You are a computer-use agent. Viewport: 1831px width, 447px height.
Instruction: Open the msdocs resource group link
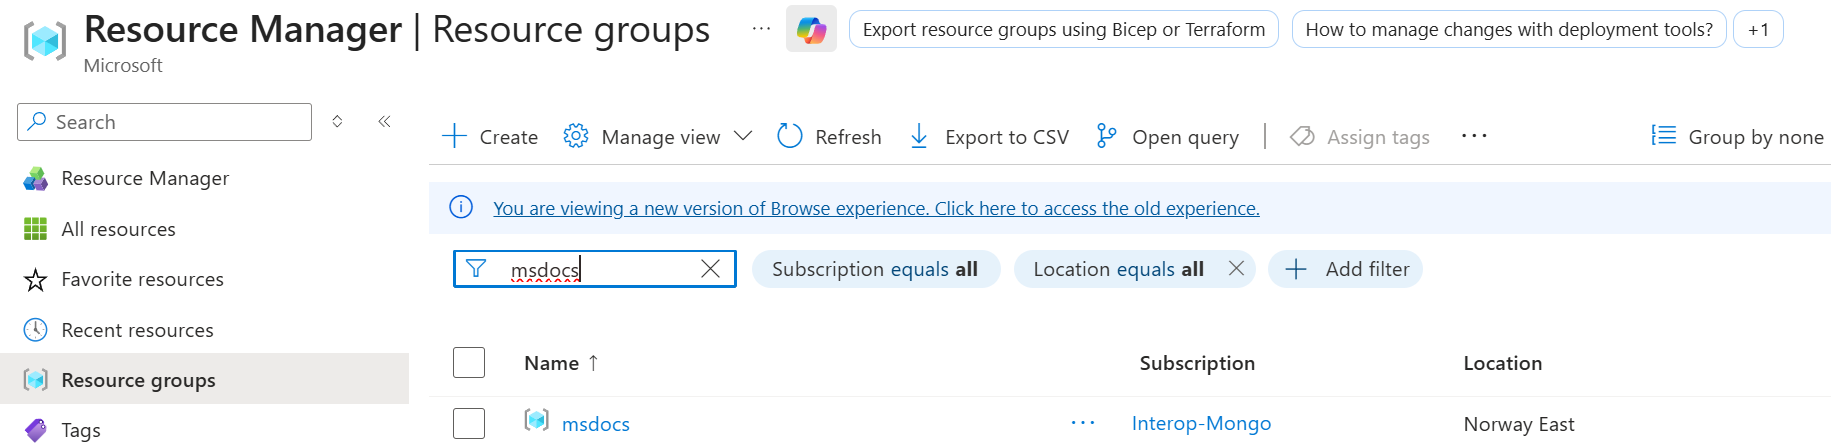click(596, 424)
